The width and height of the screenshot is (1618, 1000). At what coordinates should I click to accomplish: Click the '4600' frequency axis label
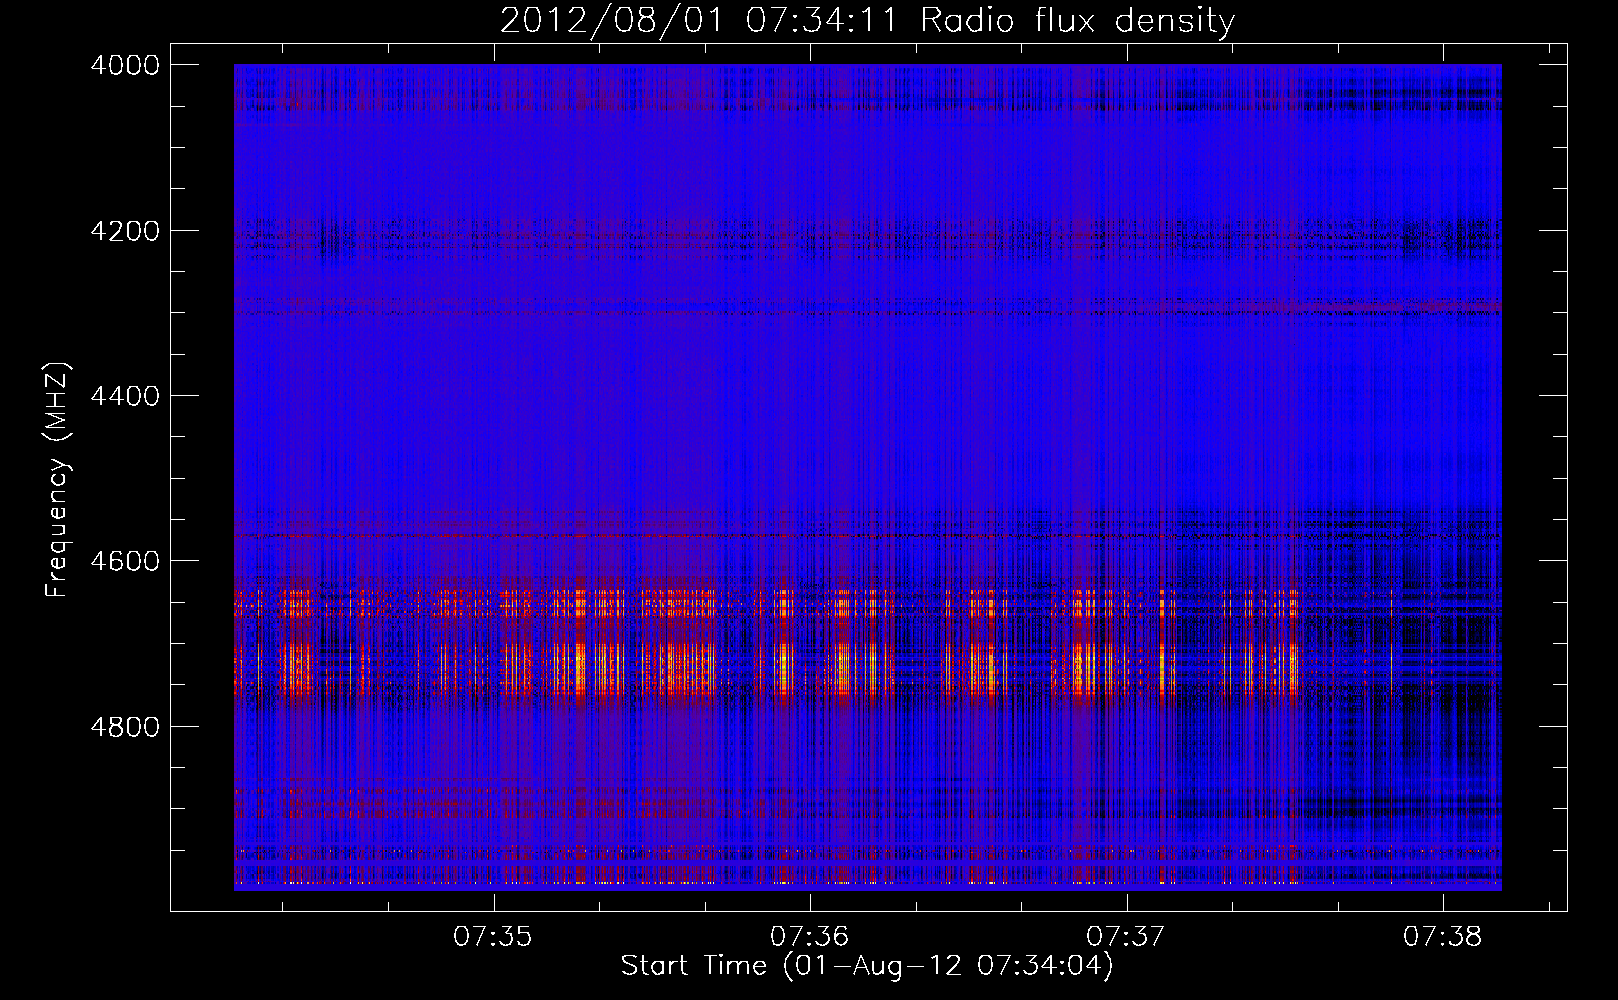[x=125, y=561]
